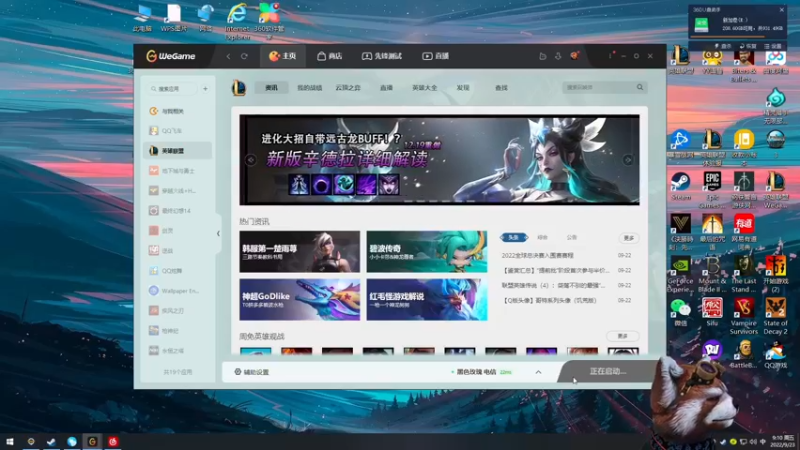Image resolution: width=800 pixels, height=450 pixels.
Task: Click the WeGame logo
Action: pyautogui.click(x=171, y=56)
